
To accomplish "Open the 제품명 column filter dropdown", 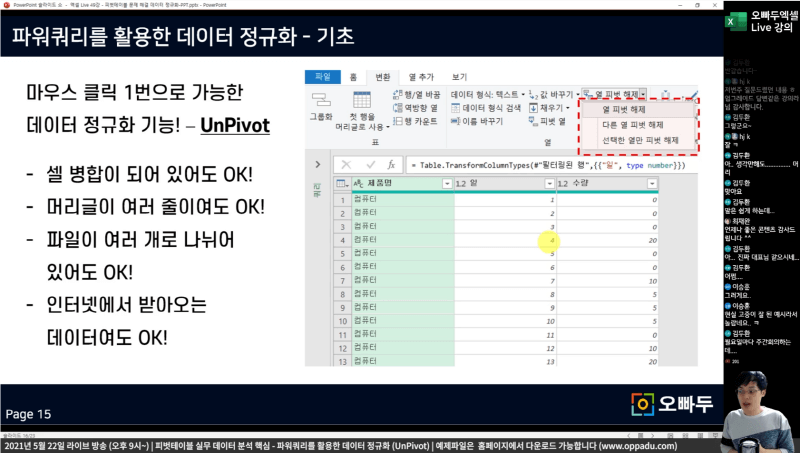I will tap(447, 184).
